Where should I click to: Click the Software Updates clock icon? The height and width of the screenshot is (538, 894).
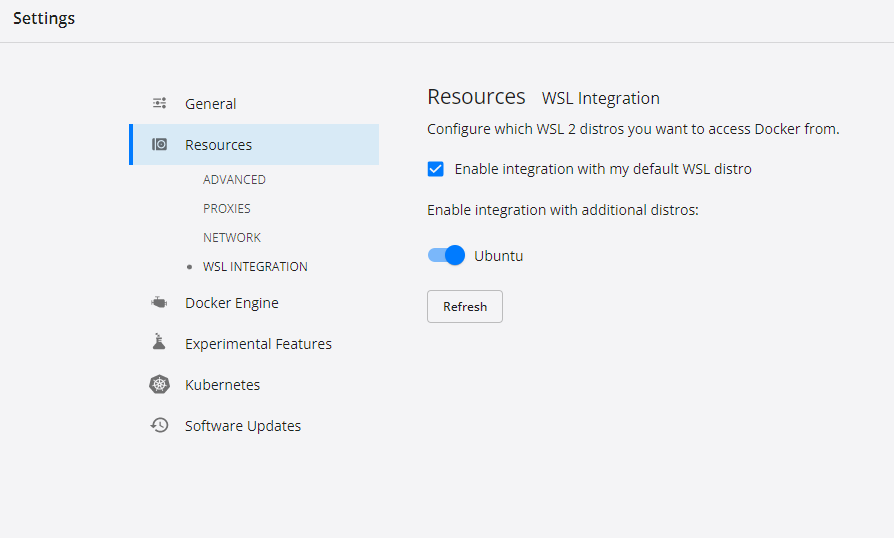[160, 425]
